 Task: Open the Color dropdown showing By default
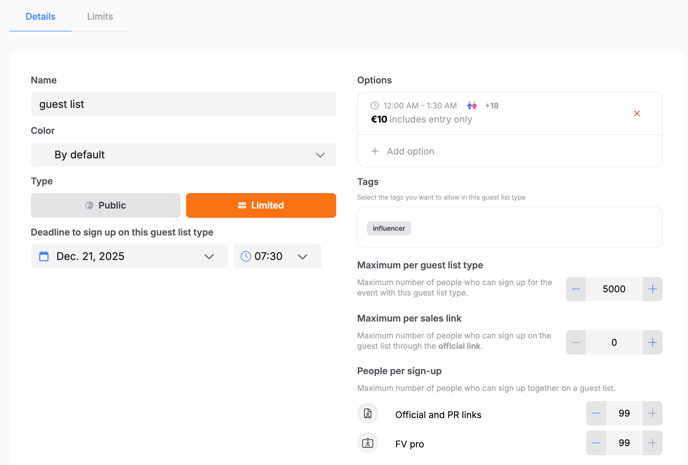coord(183,154)
